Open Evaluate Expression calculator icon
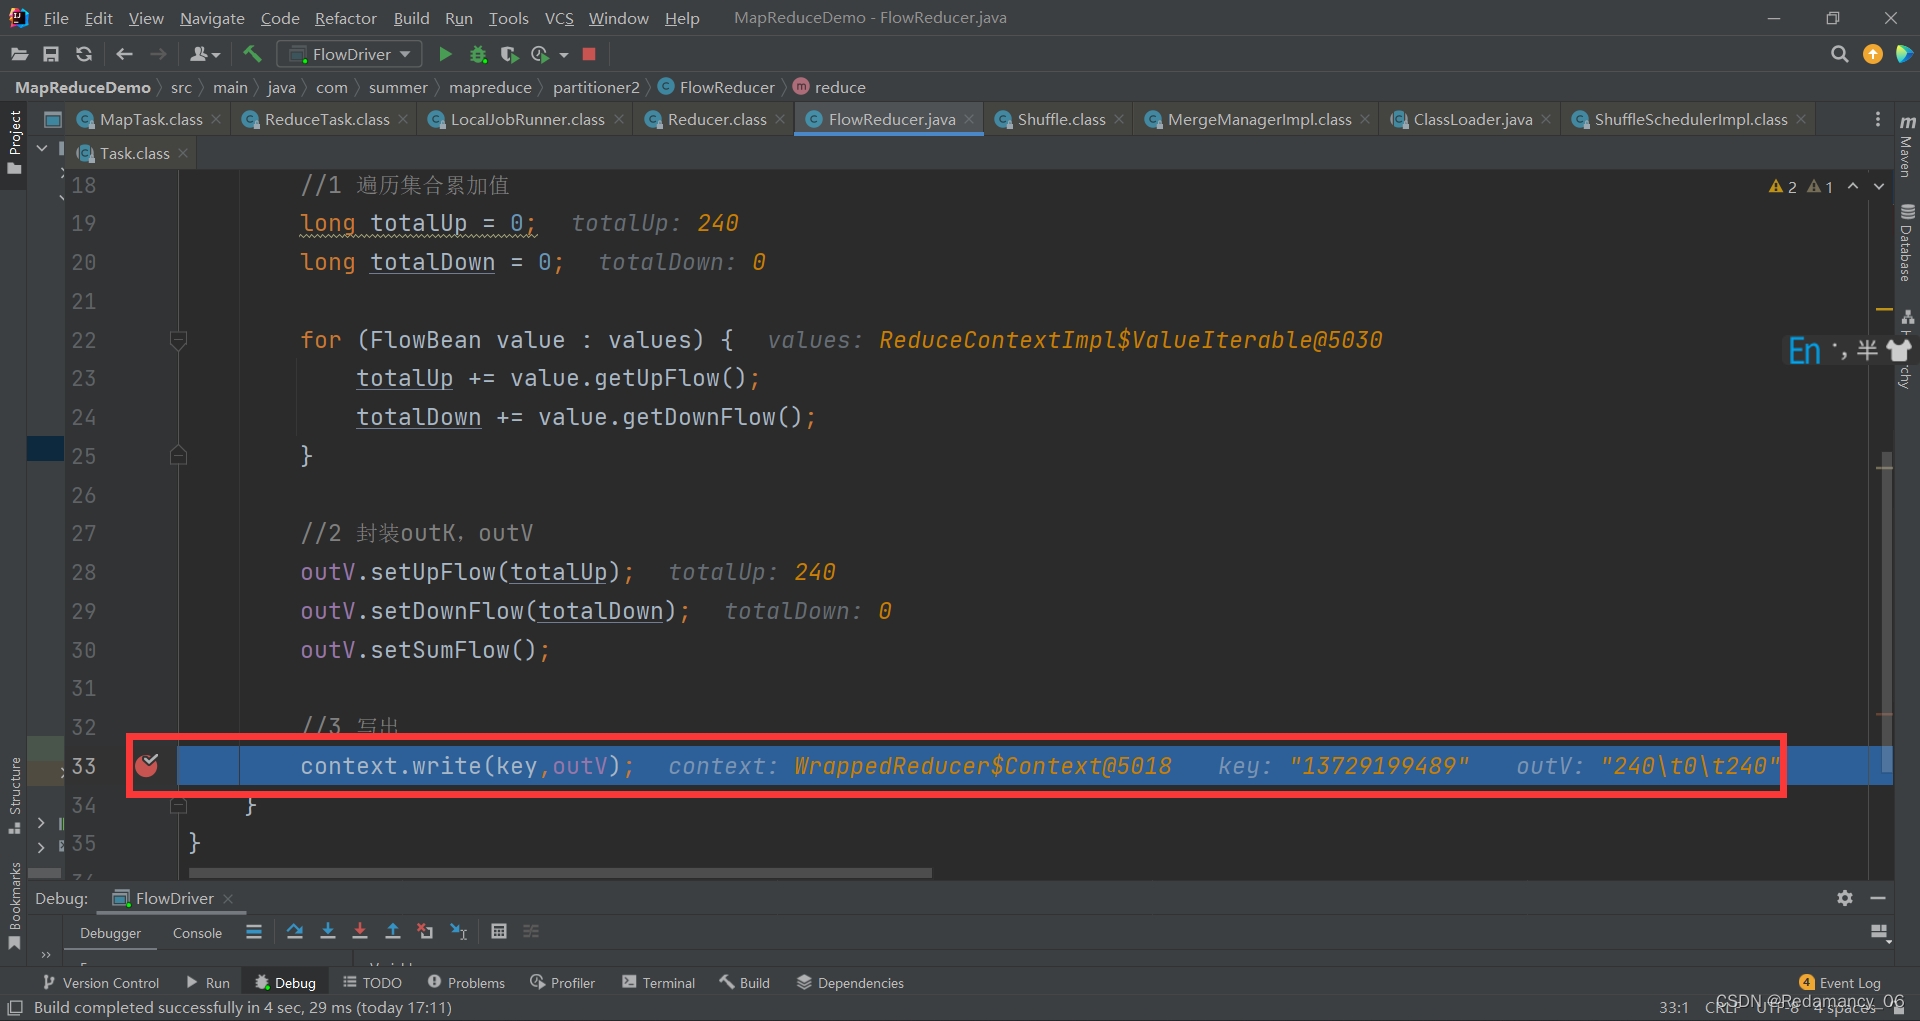This screenshot has height=1021, width=1920. 498,931
